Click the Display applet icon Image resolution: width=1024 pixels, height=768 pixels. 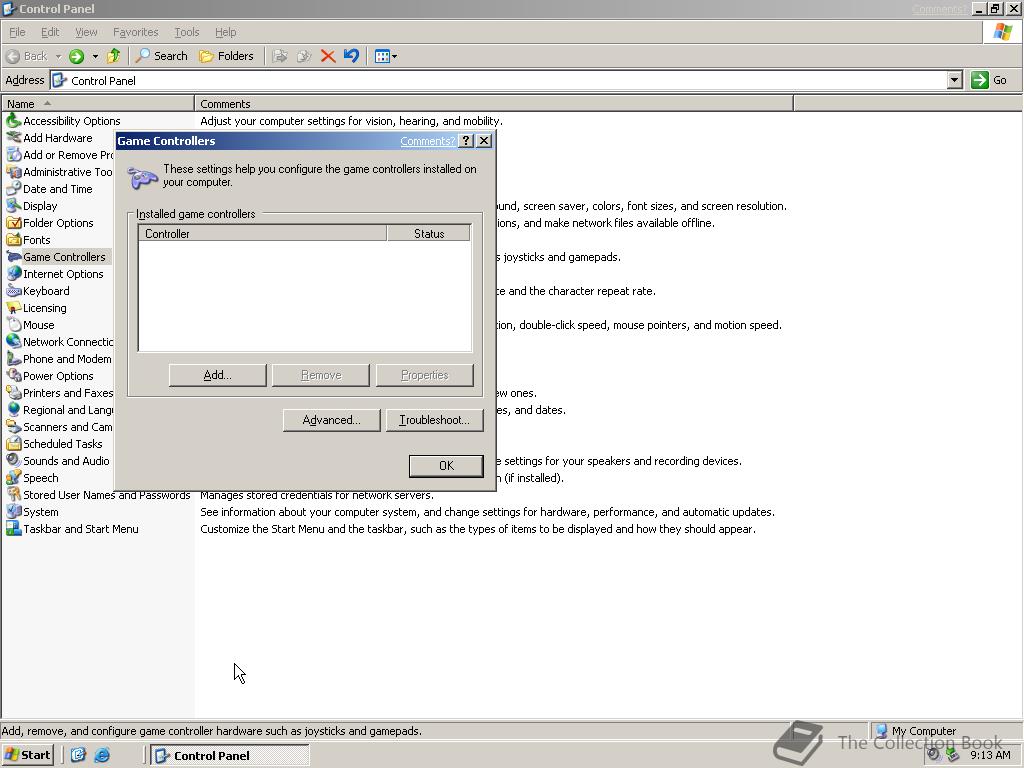coord(13,206)
